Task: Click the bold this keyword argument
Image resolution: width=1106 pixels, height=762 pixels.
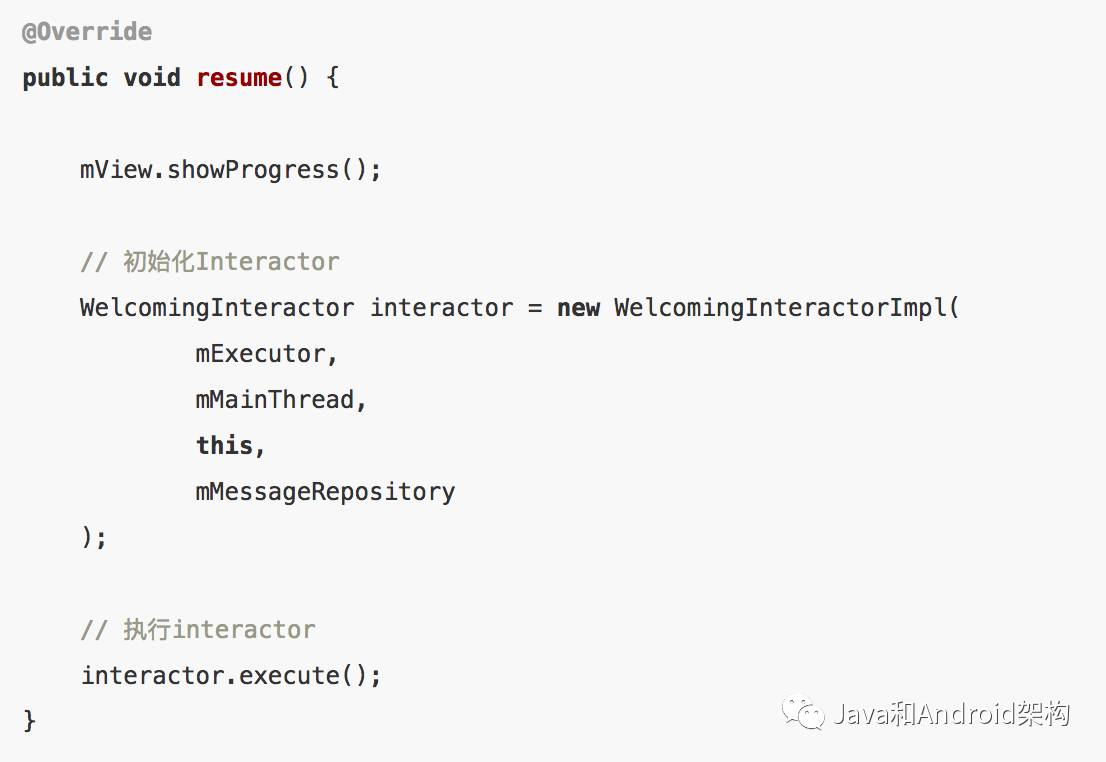Action: pos(224,445)
